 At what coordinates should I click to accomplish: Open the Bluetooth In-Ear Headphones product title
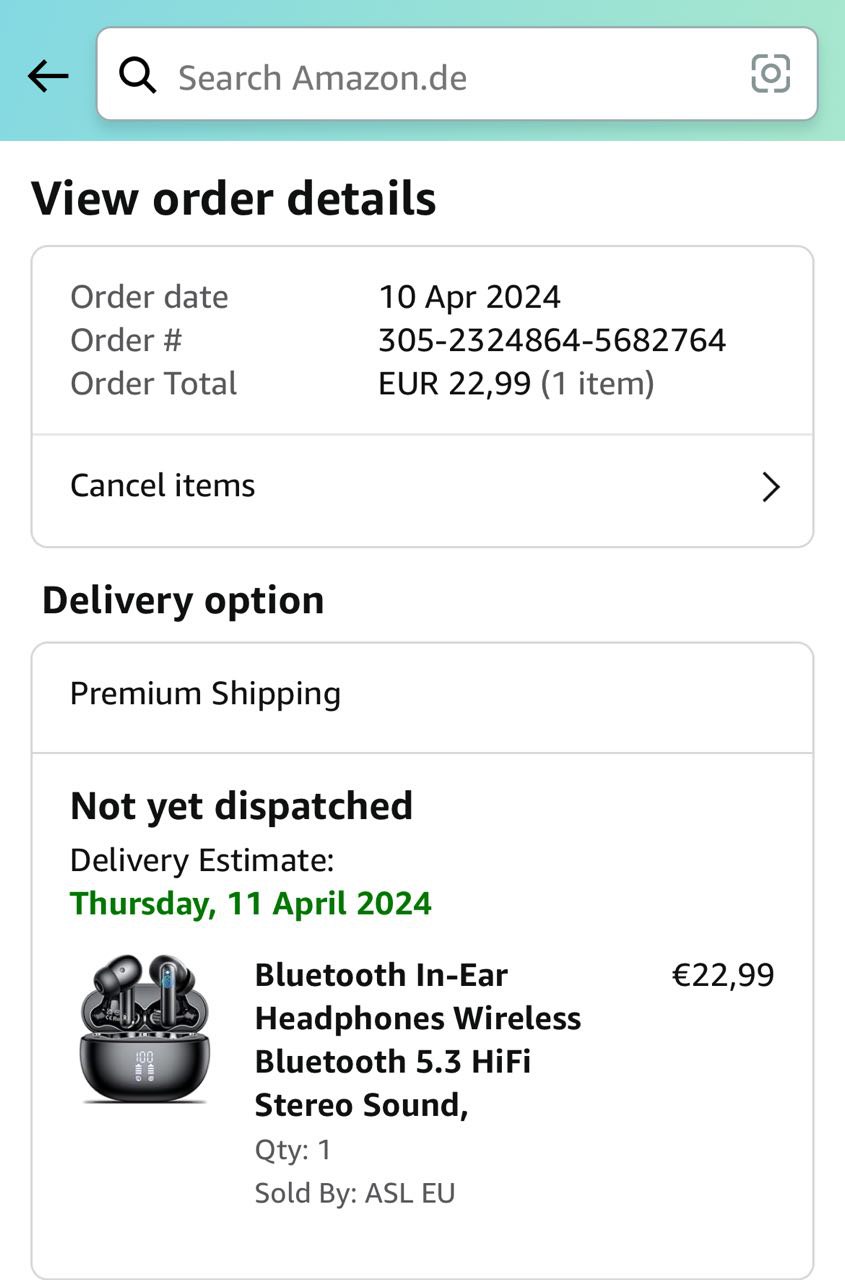coord(418,1040)
